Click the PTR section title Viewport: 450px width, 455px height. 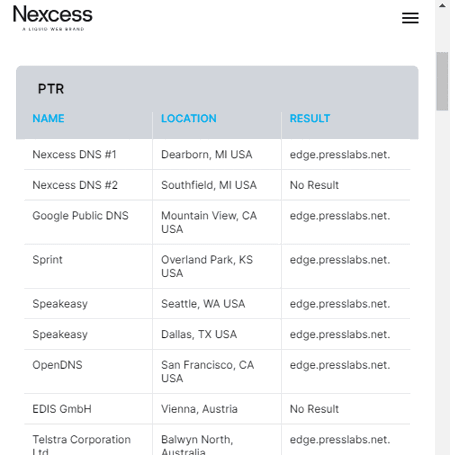(51, 89)
